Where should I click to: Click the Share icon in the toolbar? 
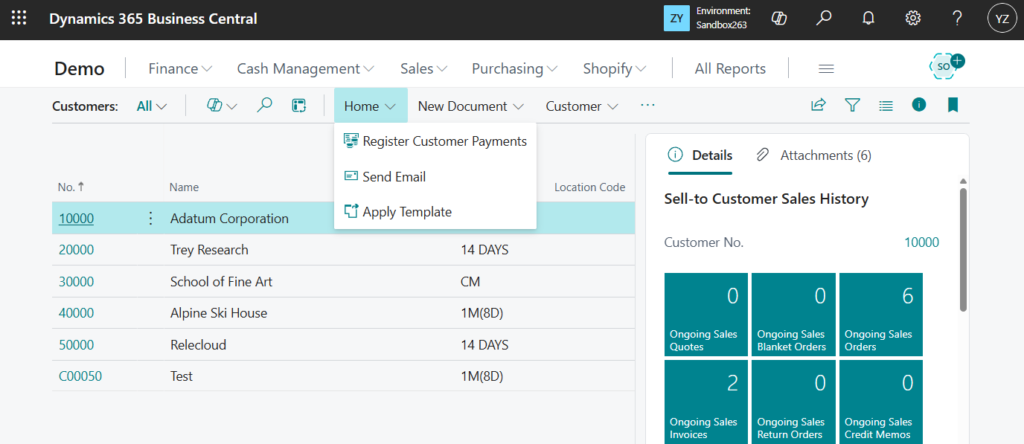818,105
